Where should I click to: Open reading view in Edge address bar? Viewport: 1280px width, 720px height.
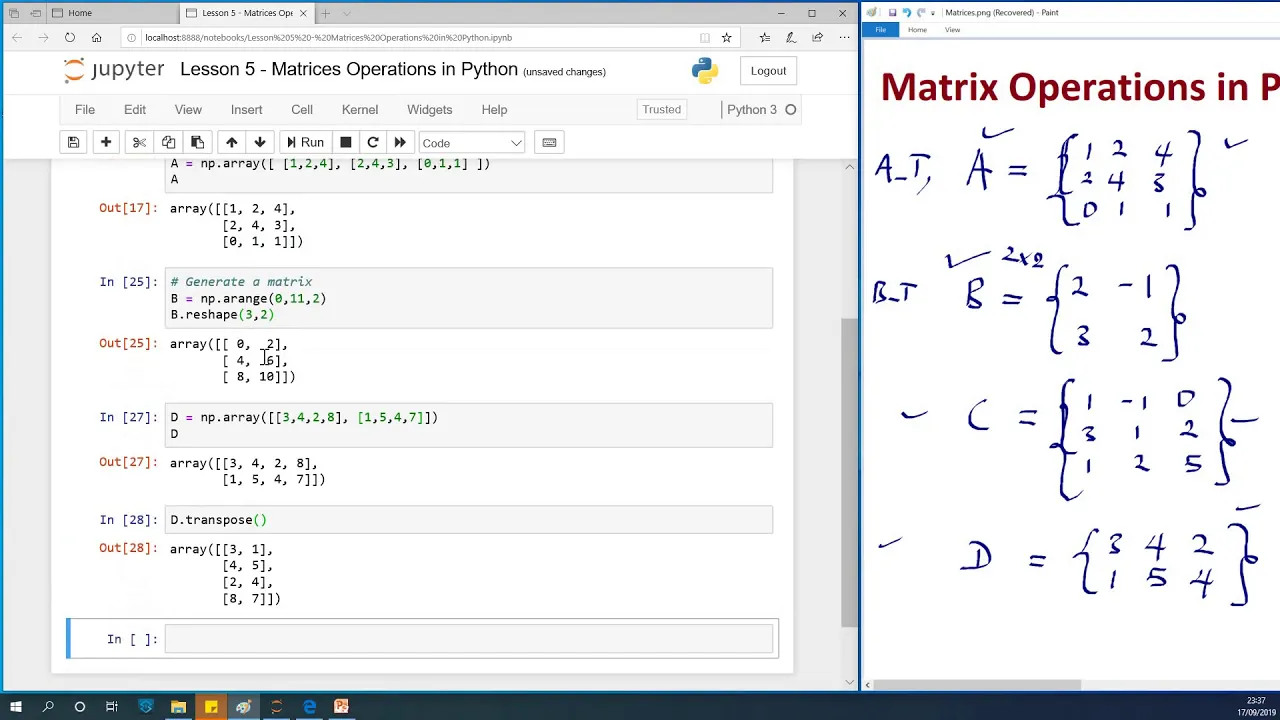705,37
